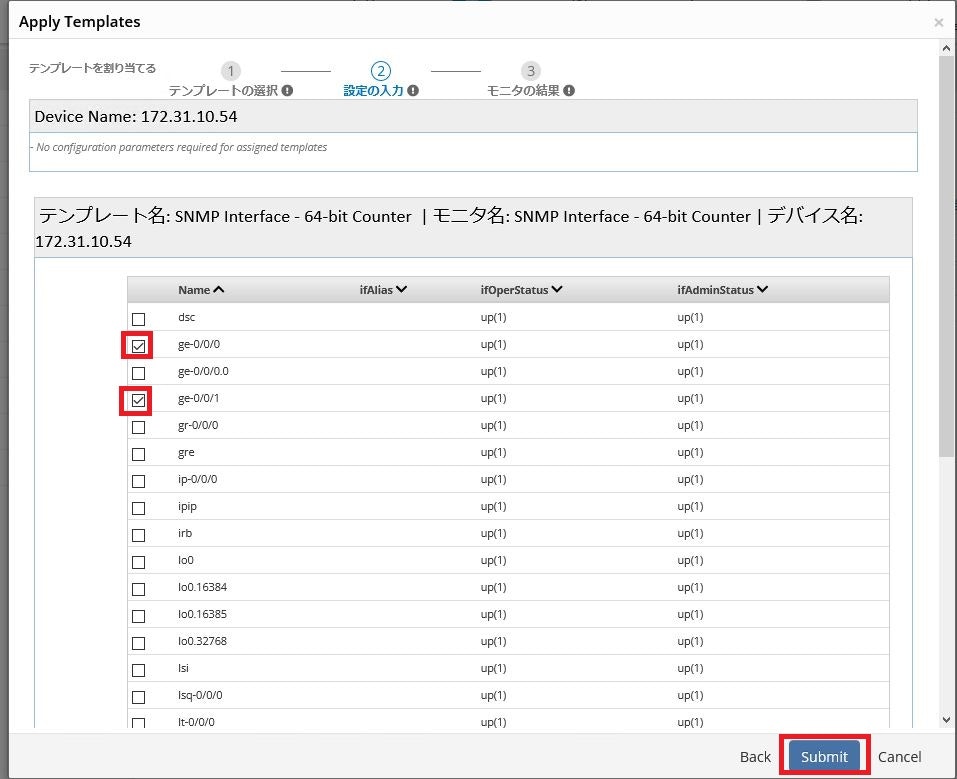Tick the lo0 checkbox
Screen dimensions: 957x779
pyautogui.click(x=139, y=562)
